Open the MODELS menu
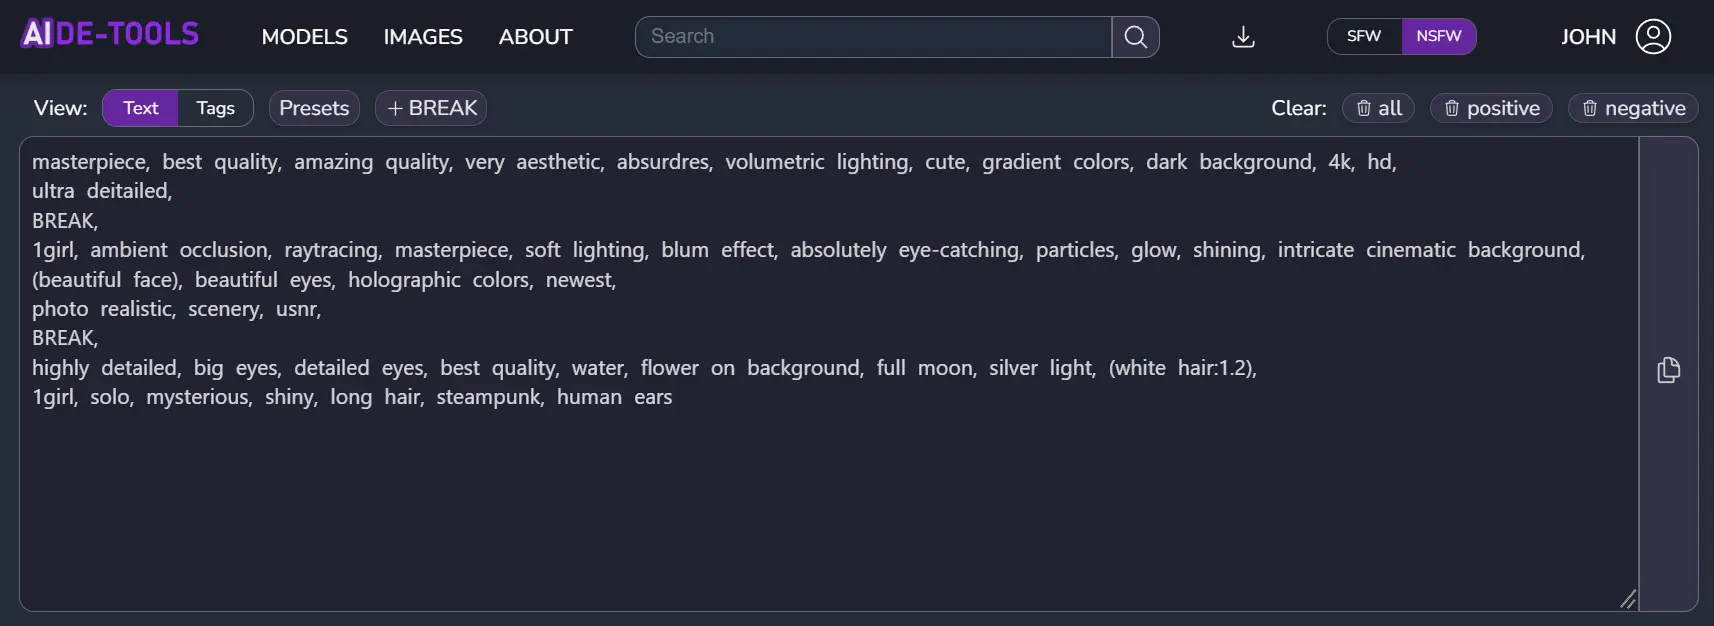The height and width of the screenshot is (626, 1714). pos(304,37)
